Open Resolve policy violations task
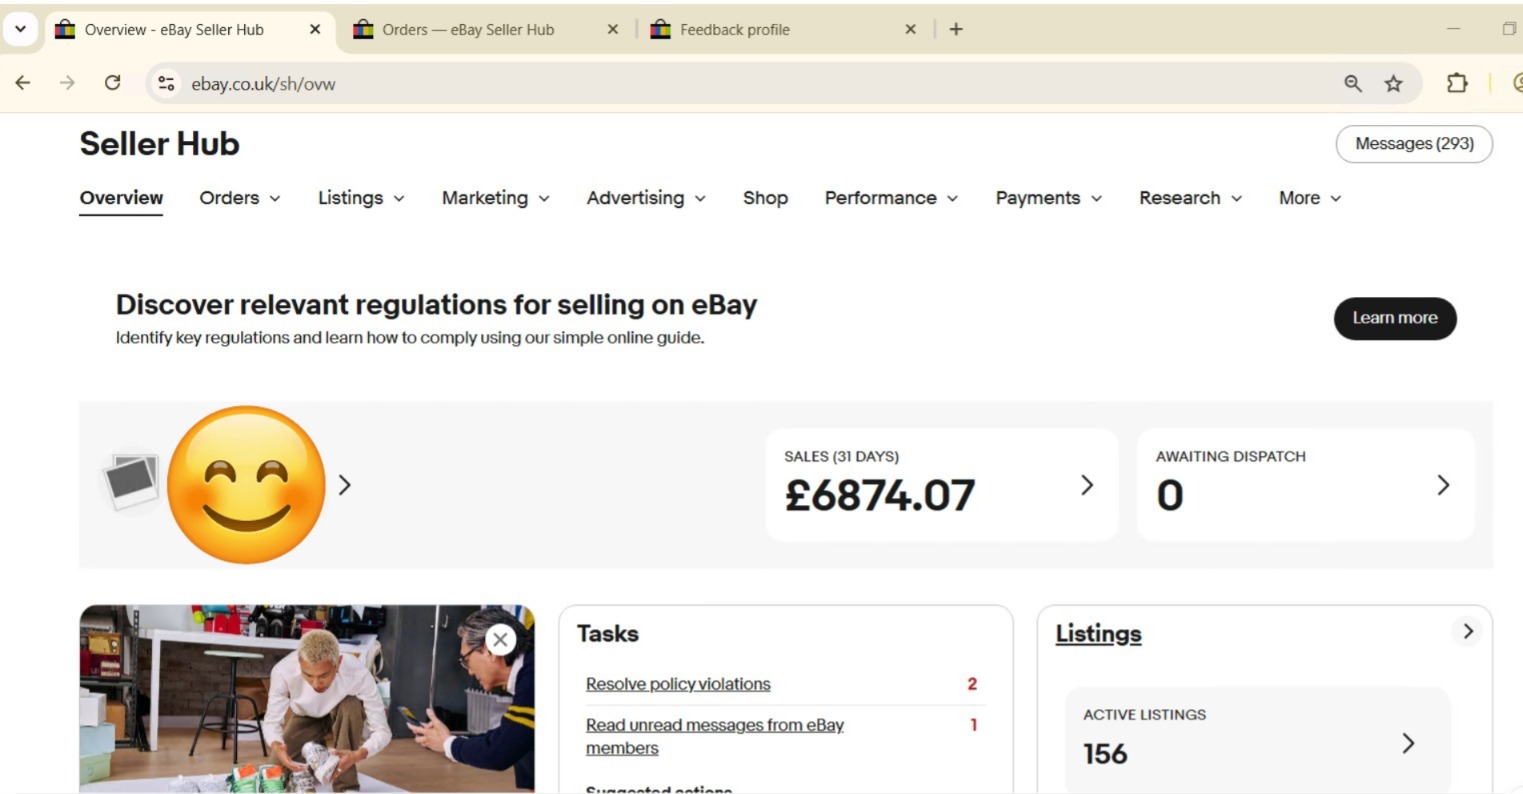 click(x=678, y=684)
